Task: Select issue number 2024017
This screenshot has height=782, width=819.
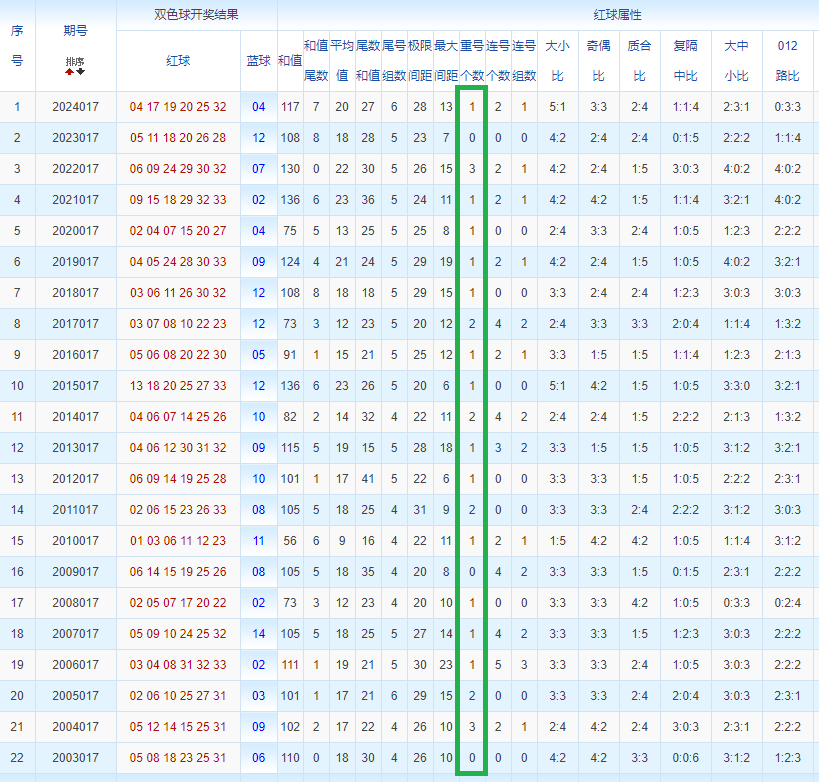Action: (75, 107)
